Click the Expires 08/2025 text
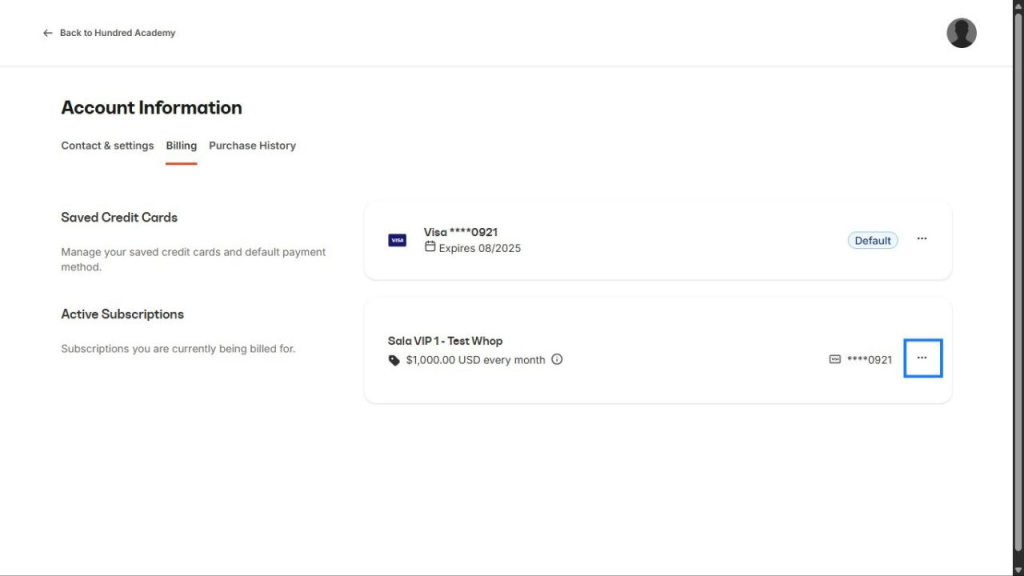Screen dimensions: 1024x576 [480, 248]
